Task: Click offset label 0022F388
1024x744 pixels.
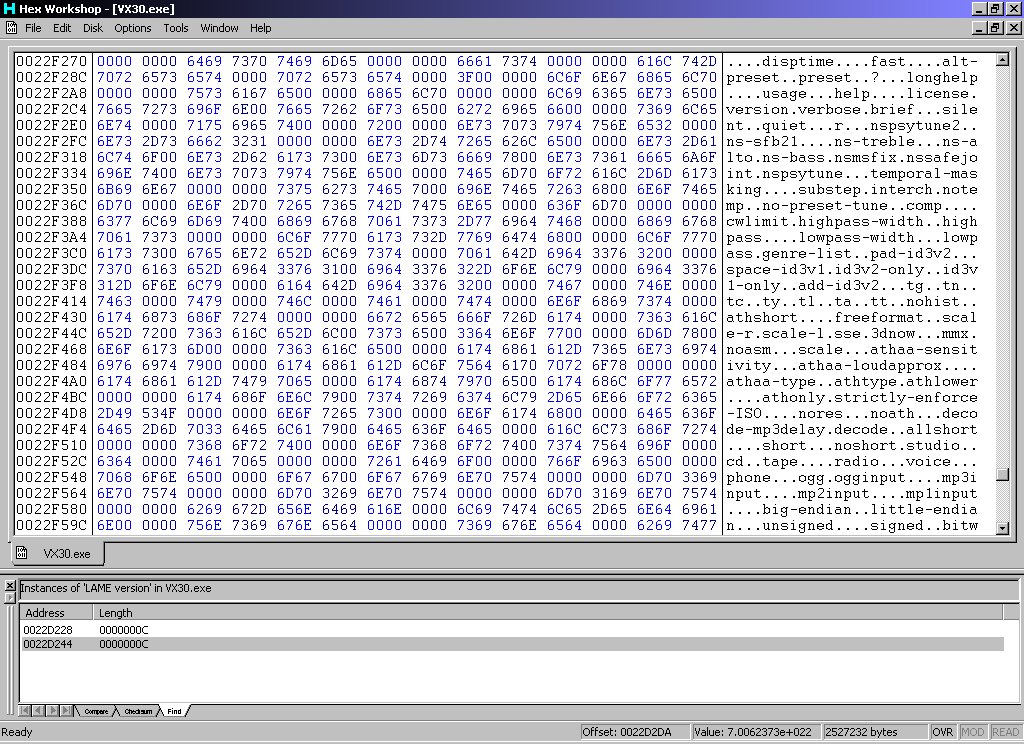Action: [x=51, y=221]
